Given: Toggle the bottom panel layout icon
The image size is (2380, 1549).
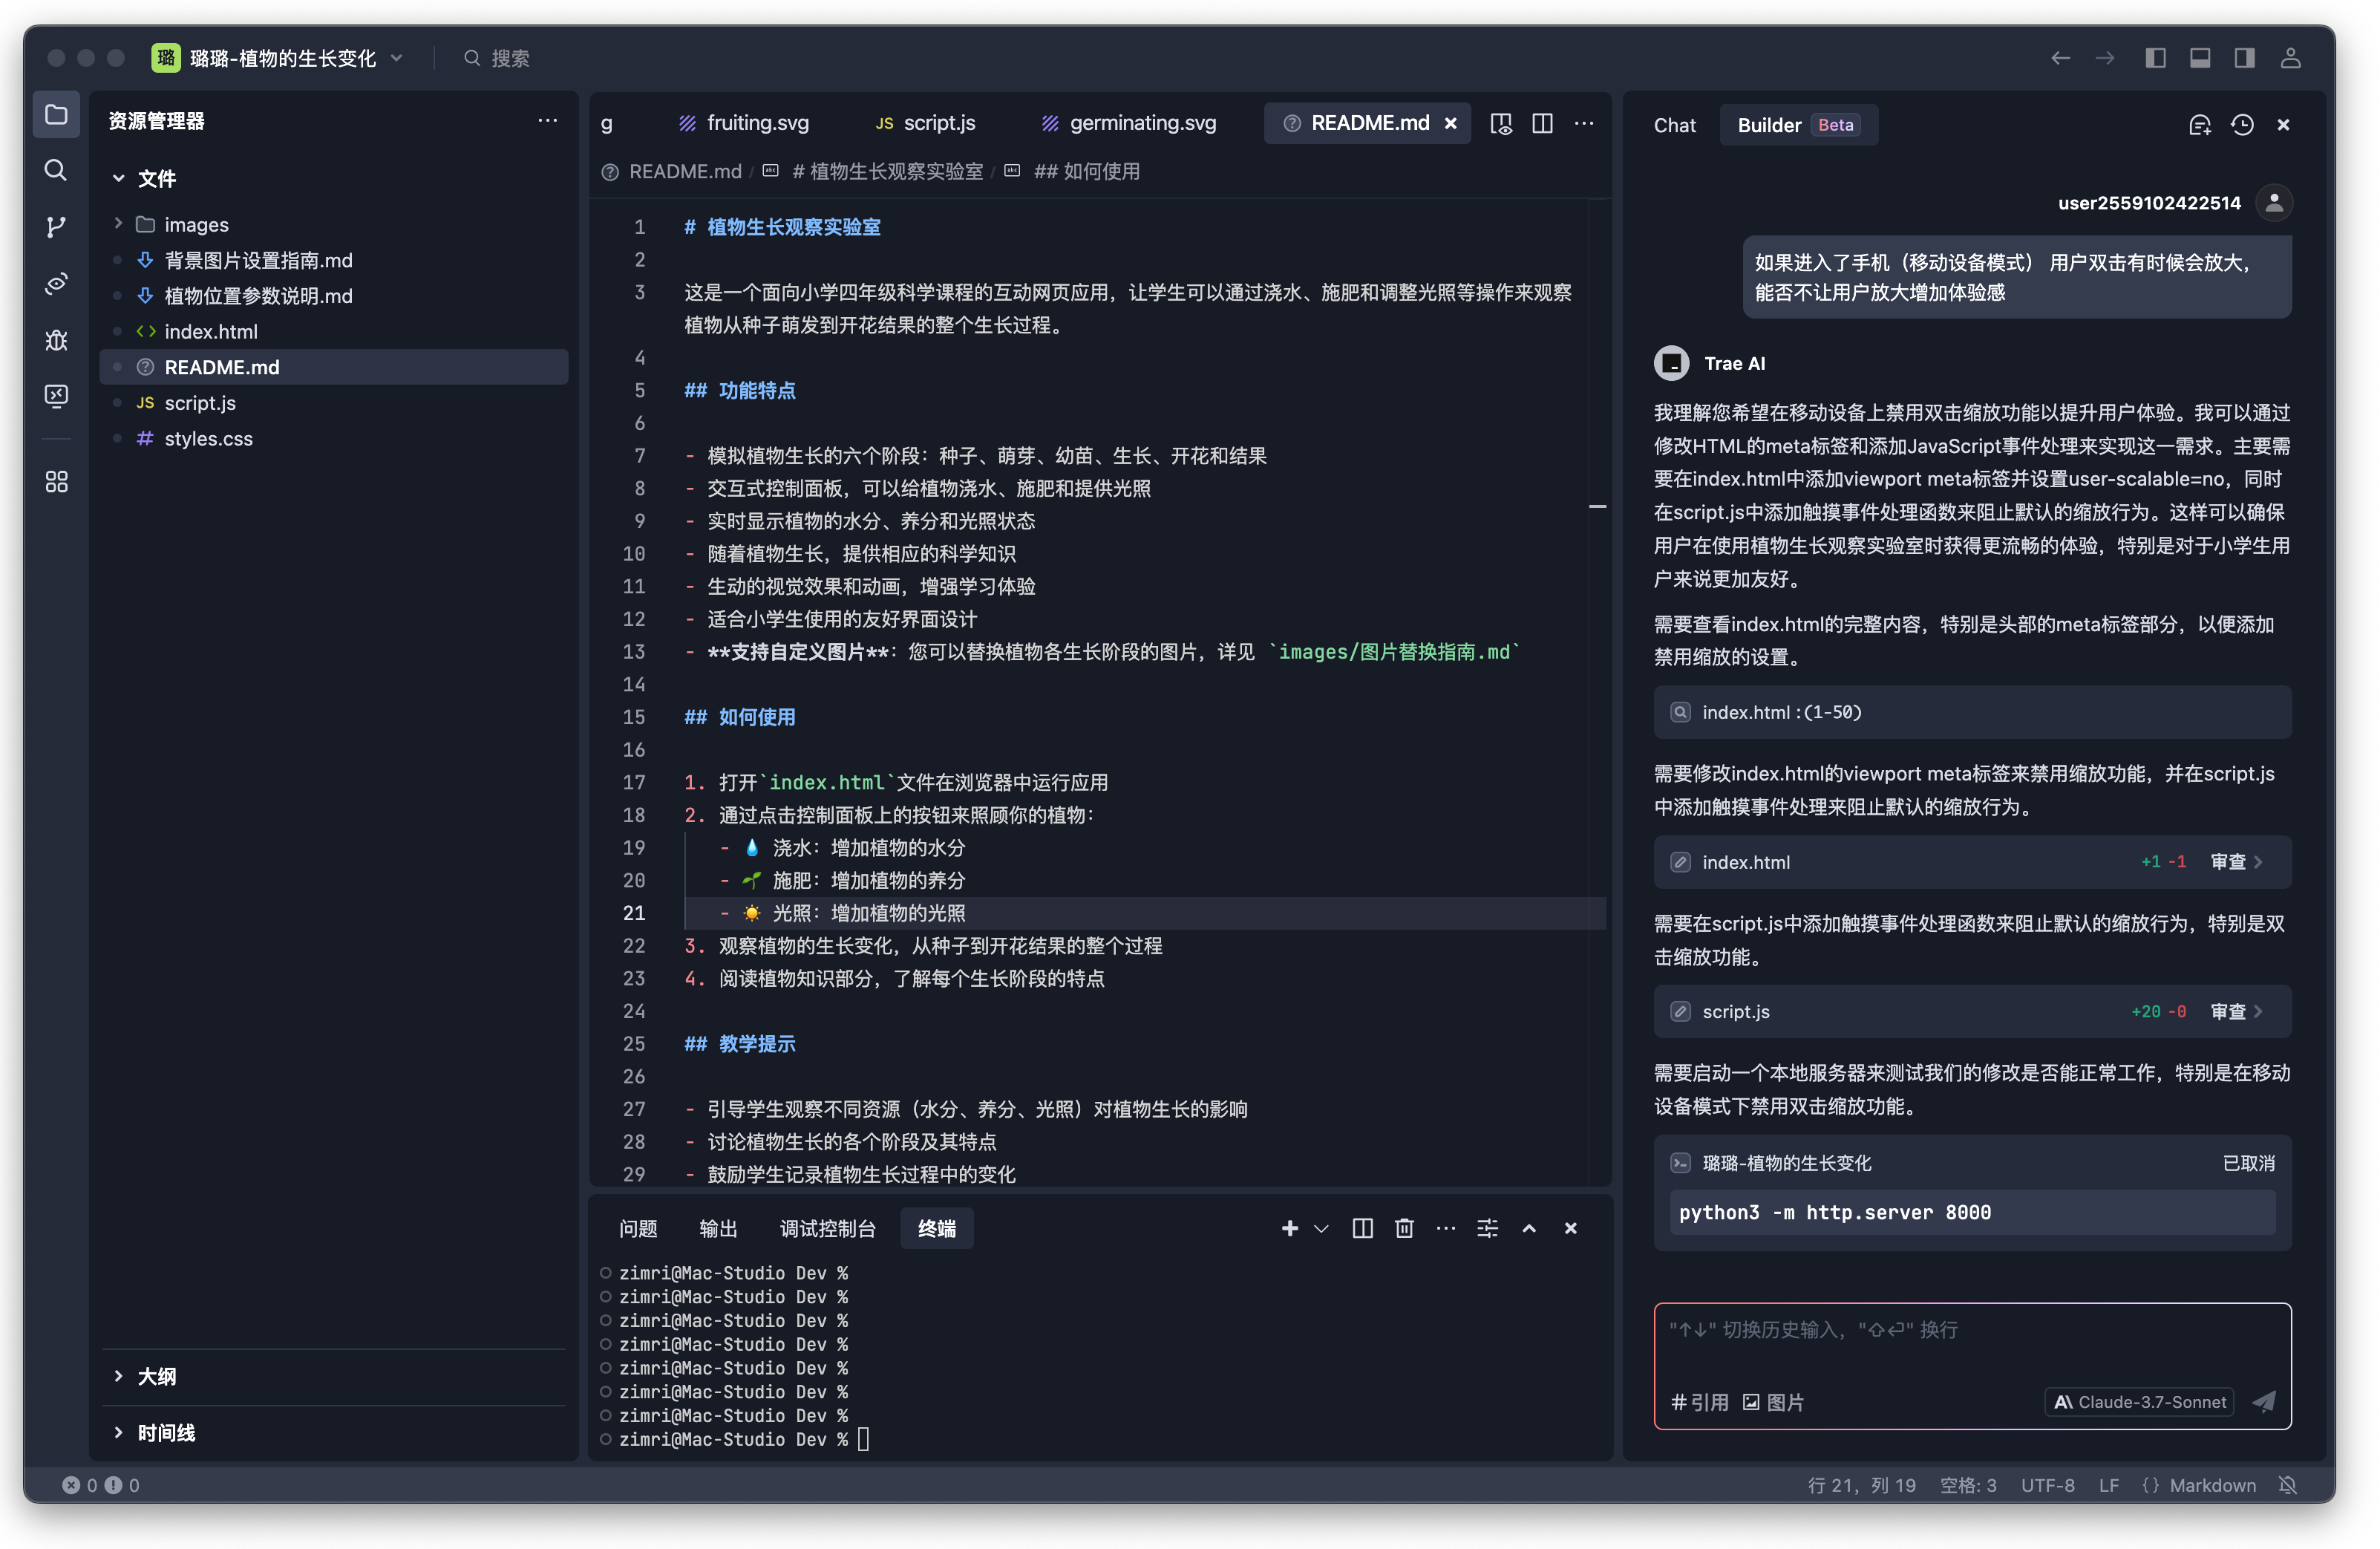Looking at the screenshot, I should tap(2200, 58).
